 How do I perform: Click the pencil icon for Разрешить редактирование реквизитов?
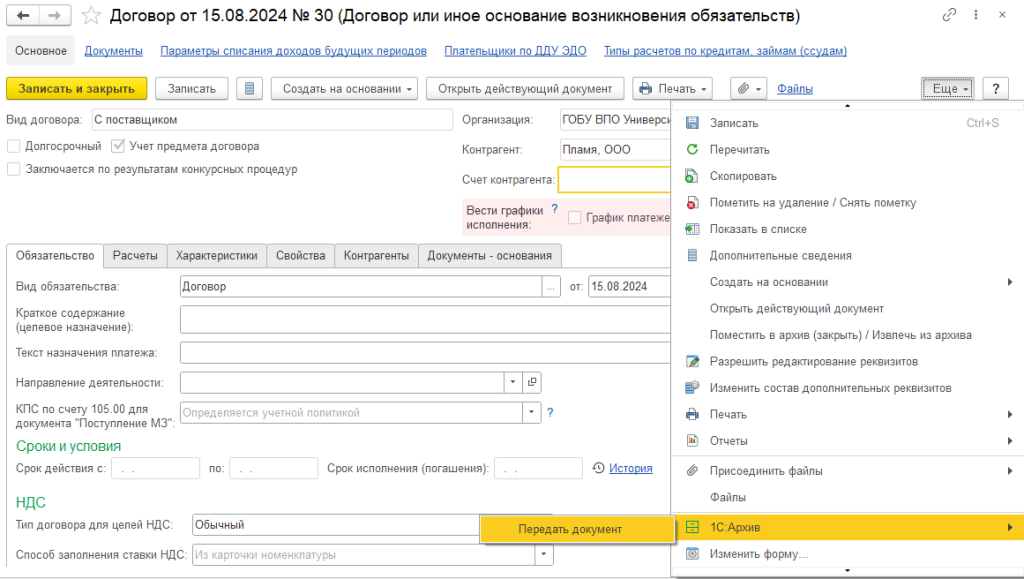click(x=692, y=362)
